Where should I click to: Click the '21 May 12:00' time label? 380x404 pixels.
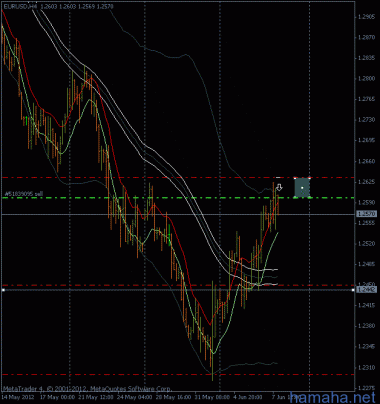[96, 397]
